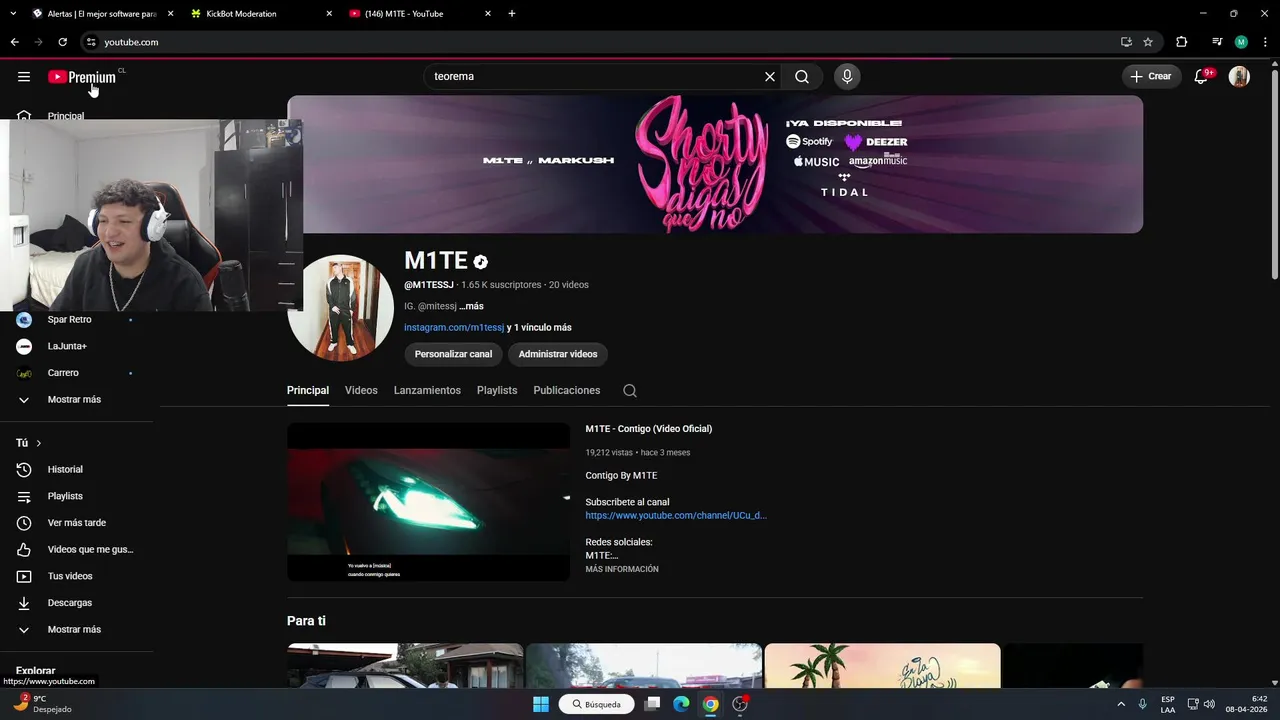
Task: Run search with magnifying glass button
Action: tap(802, 76)
